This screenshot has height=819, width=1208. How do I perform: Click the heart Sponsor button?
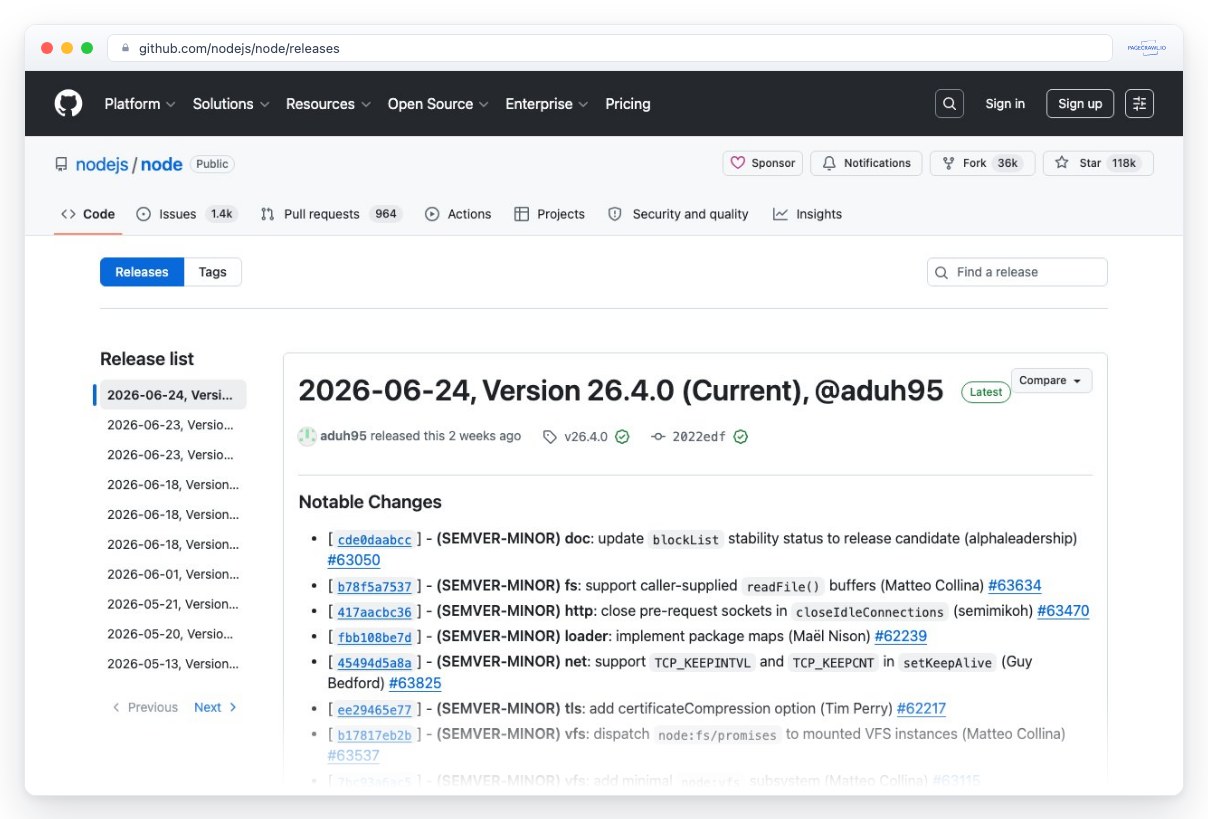(762, 163)
